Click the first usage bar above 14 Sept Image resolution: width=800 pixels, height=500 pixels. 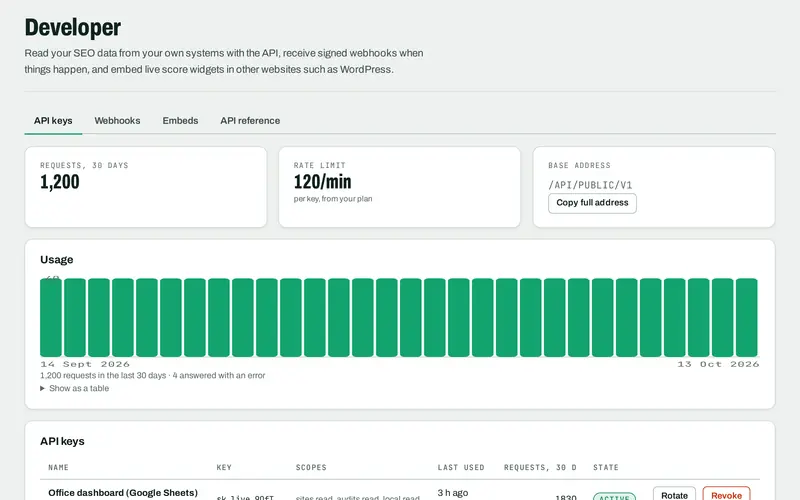[51, 317]
